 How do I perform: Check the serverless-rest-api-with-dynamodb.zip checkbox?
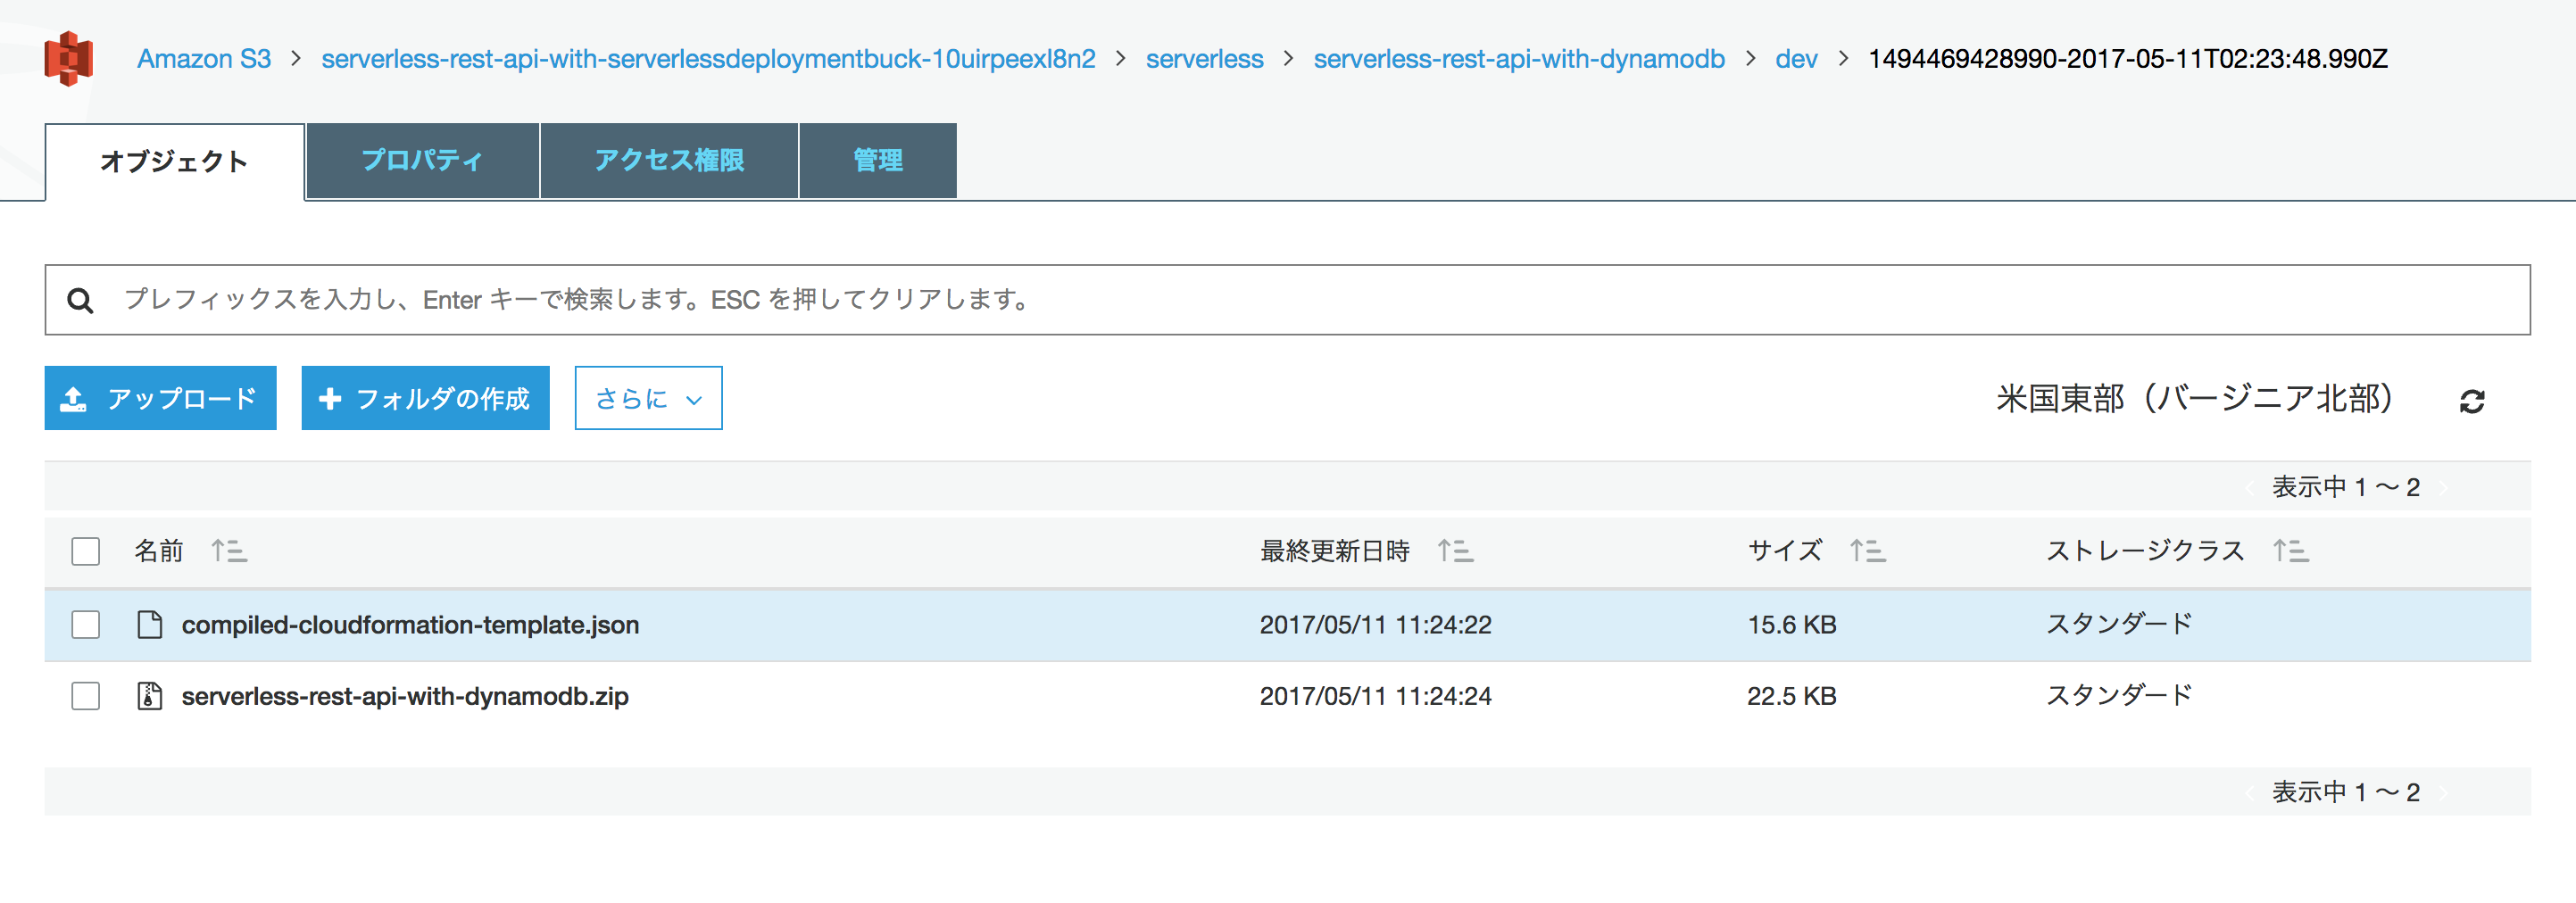(86, 696)
